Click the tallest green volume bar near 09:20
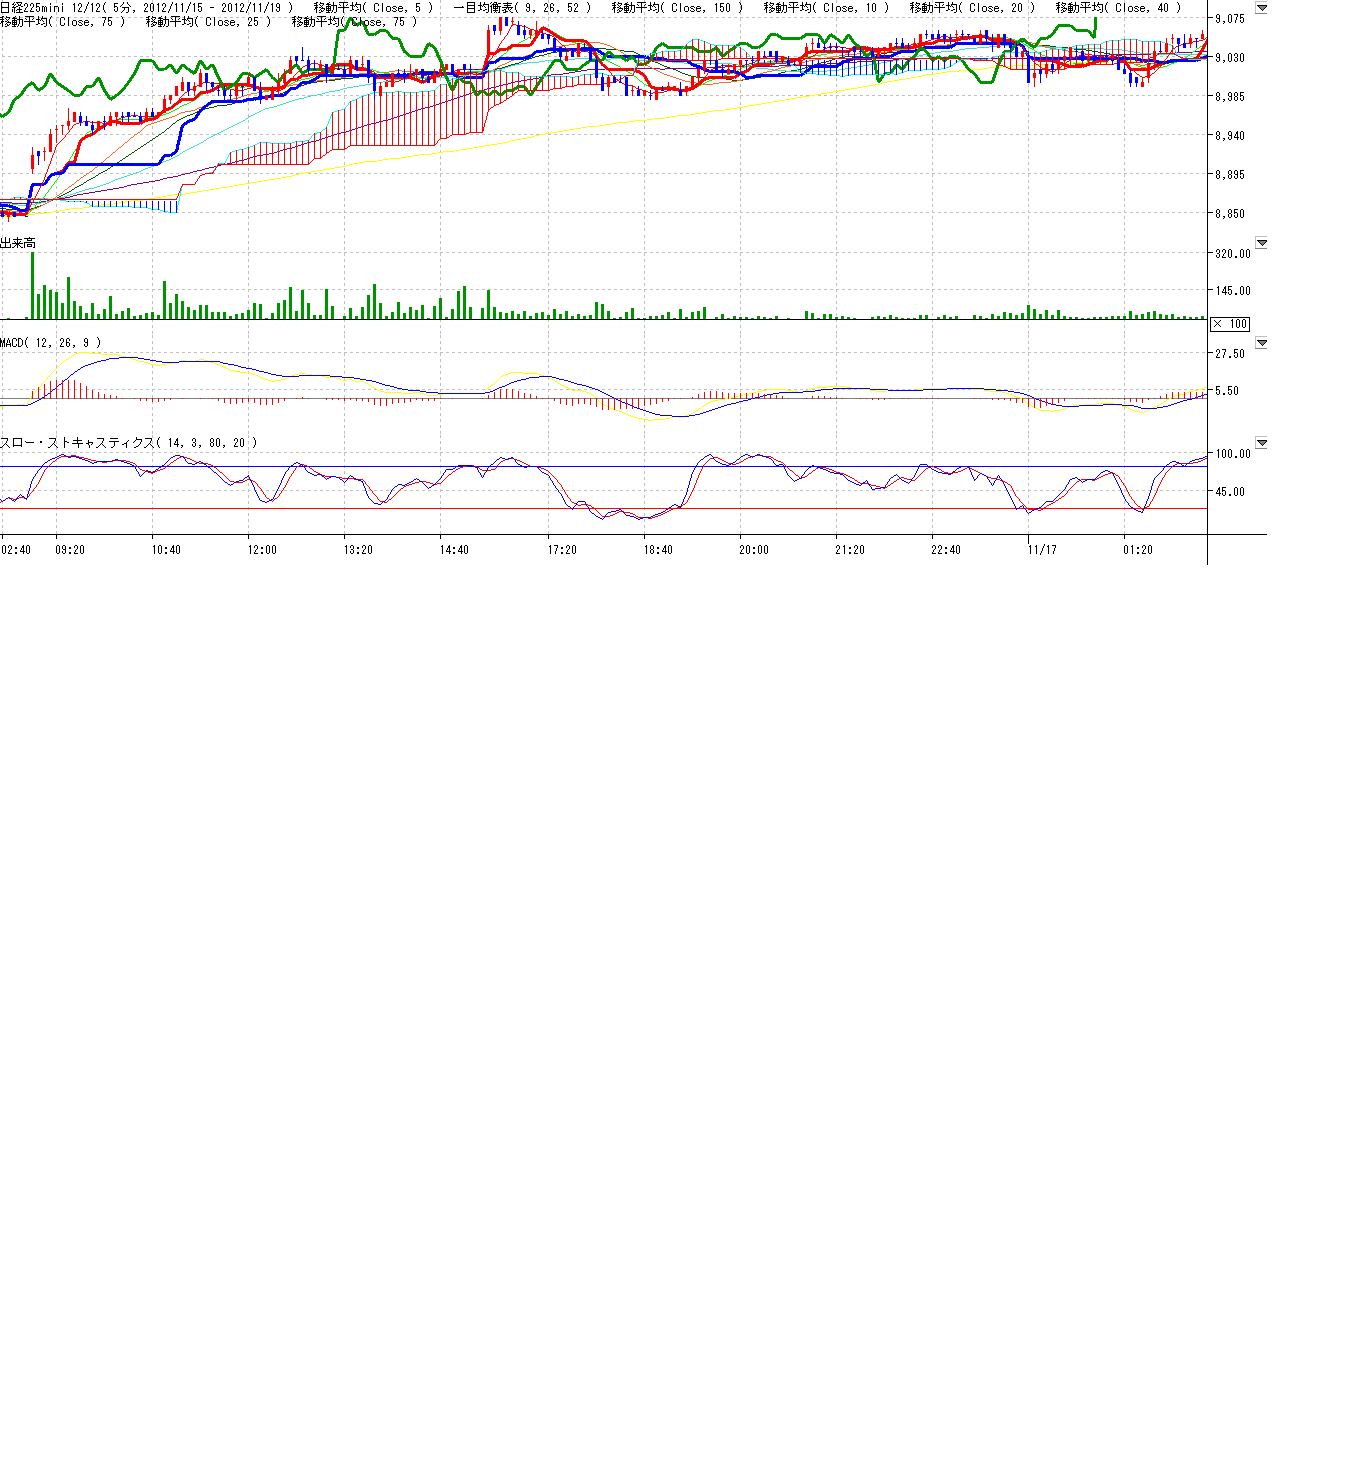The image size is (1366, 1480). (x=32, y=285)
